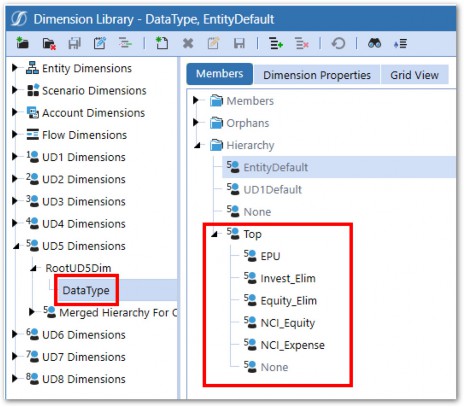Switch to the Dimension Properties tab

pyautogui.click(x=317, y=75)
